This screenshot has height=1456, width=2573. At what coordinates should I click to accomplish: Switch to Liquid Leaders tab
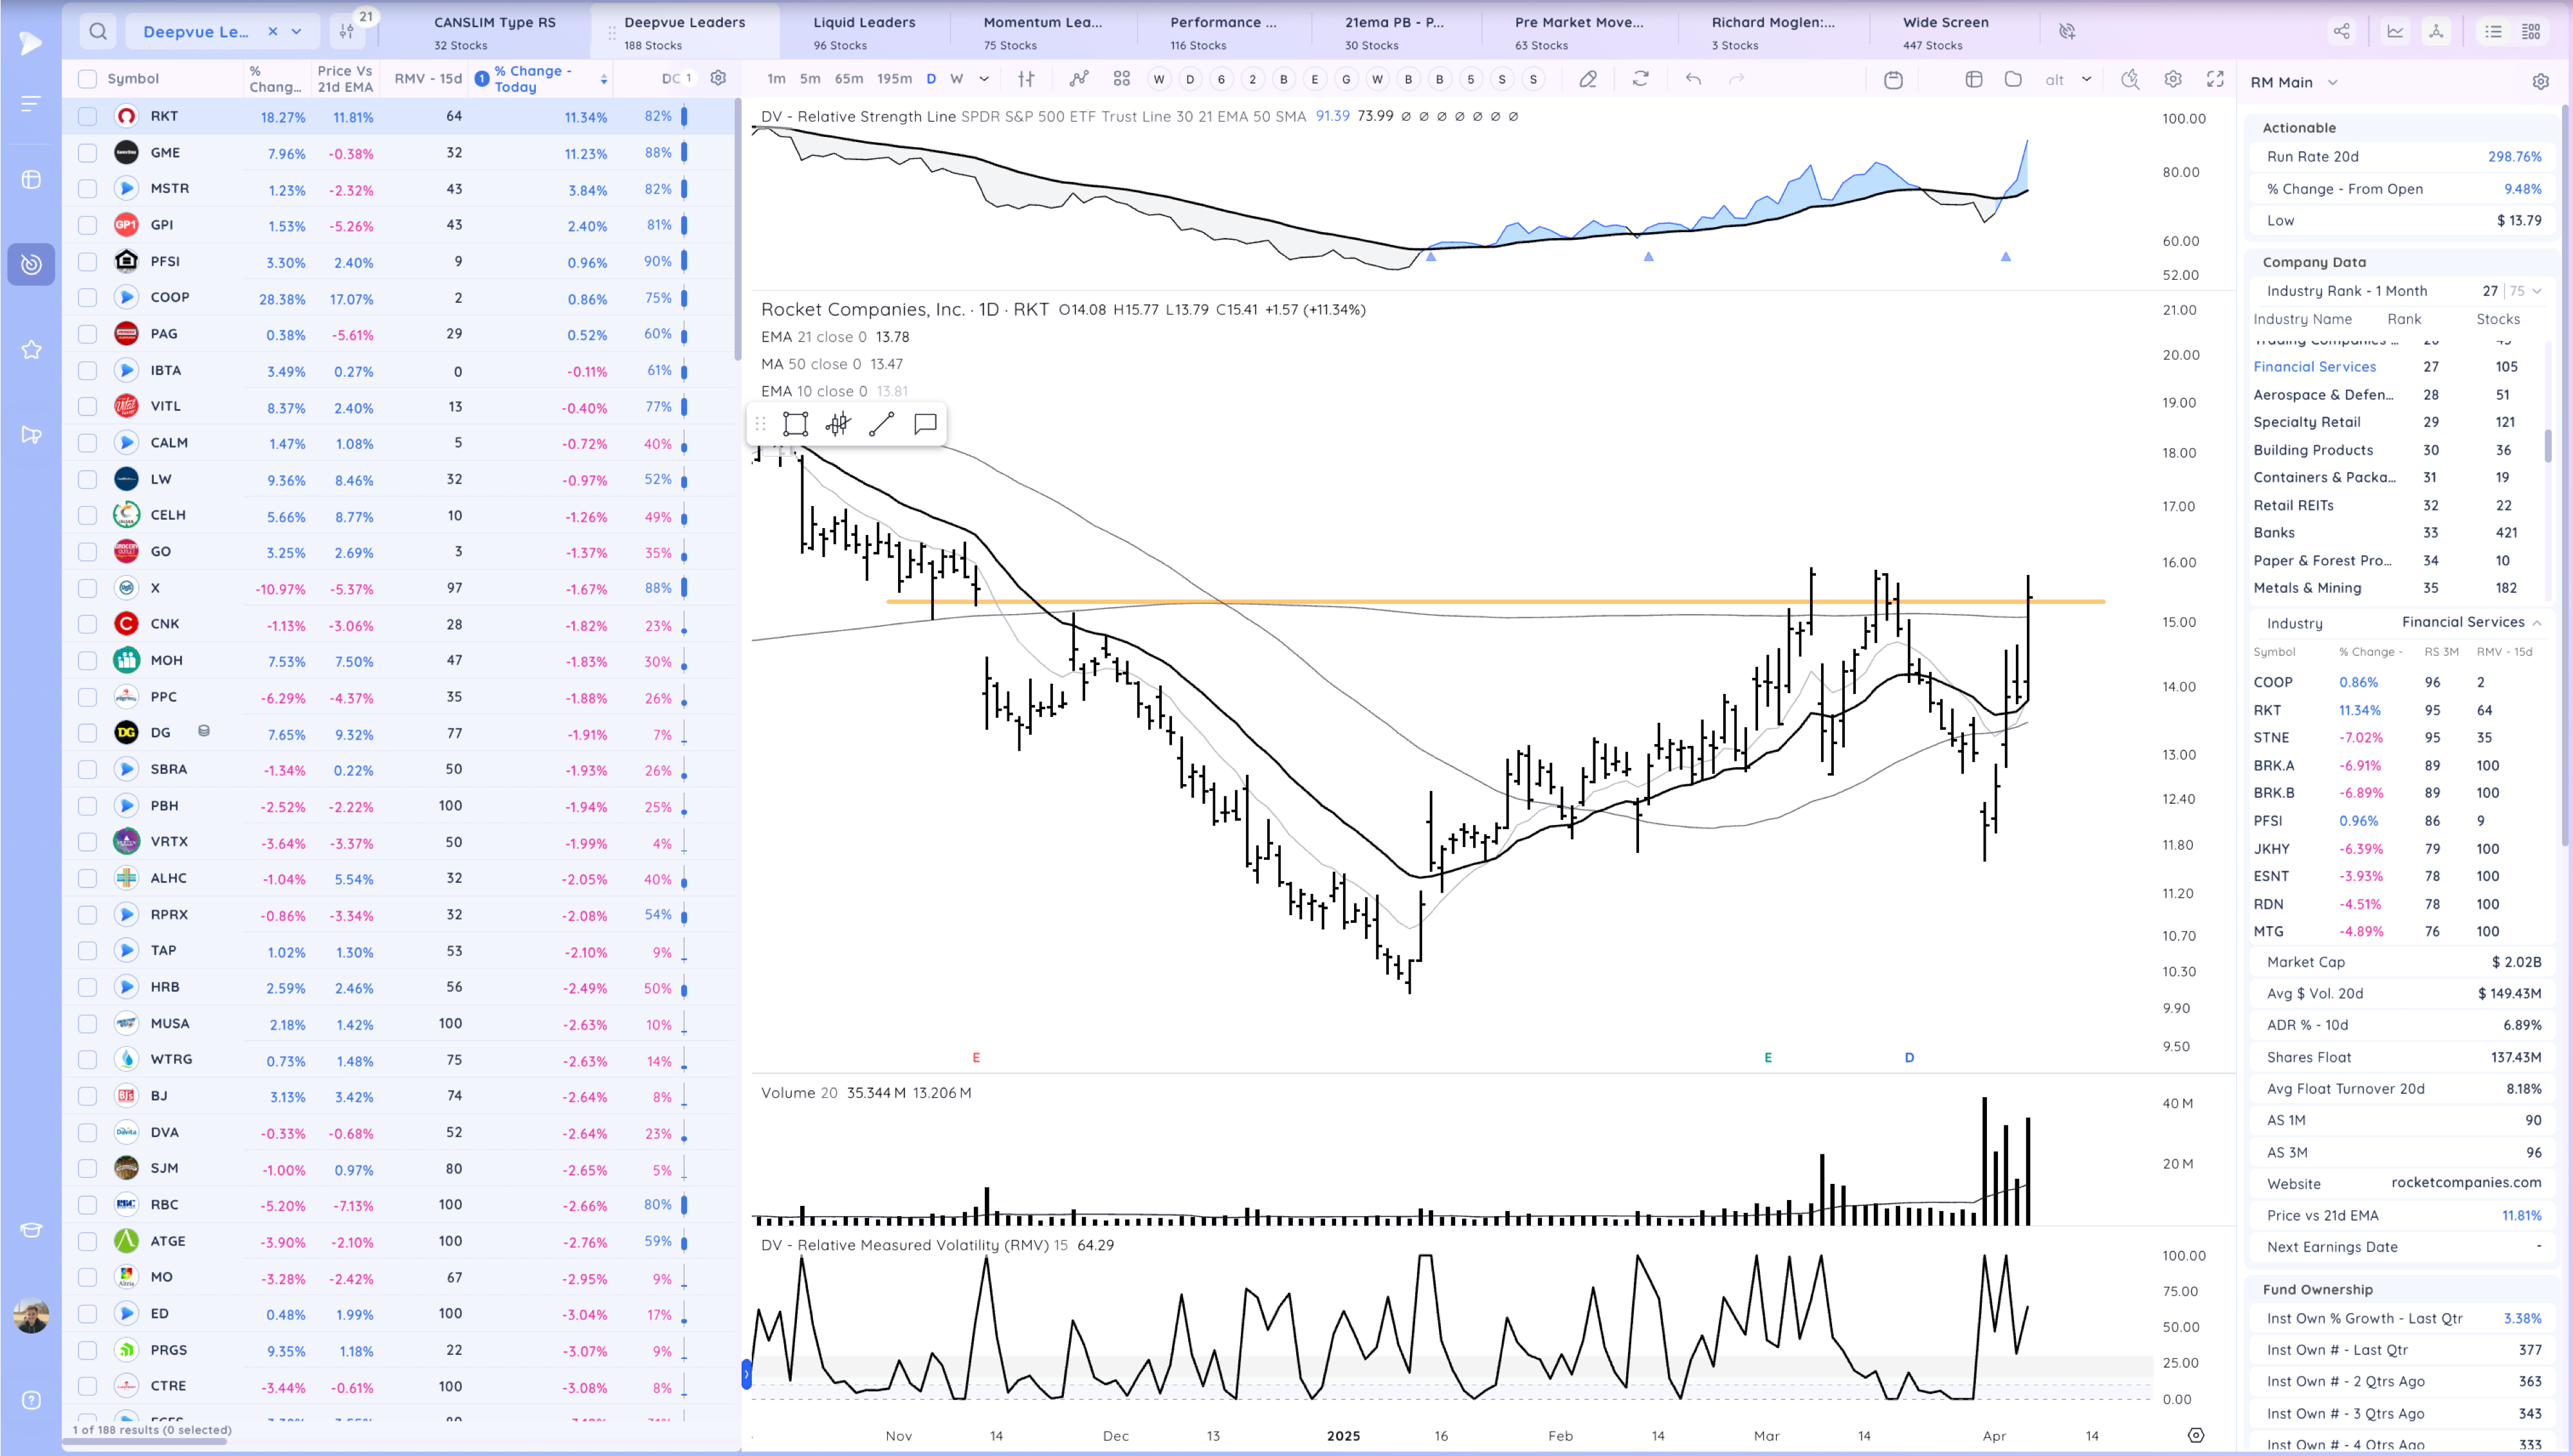tap(864, 32)
